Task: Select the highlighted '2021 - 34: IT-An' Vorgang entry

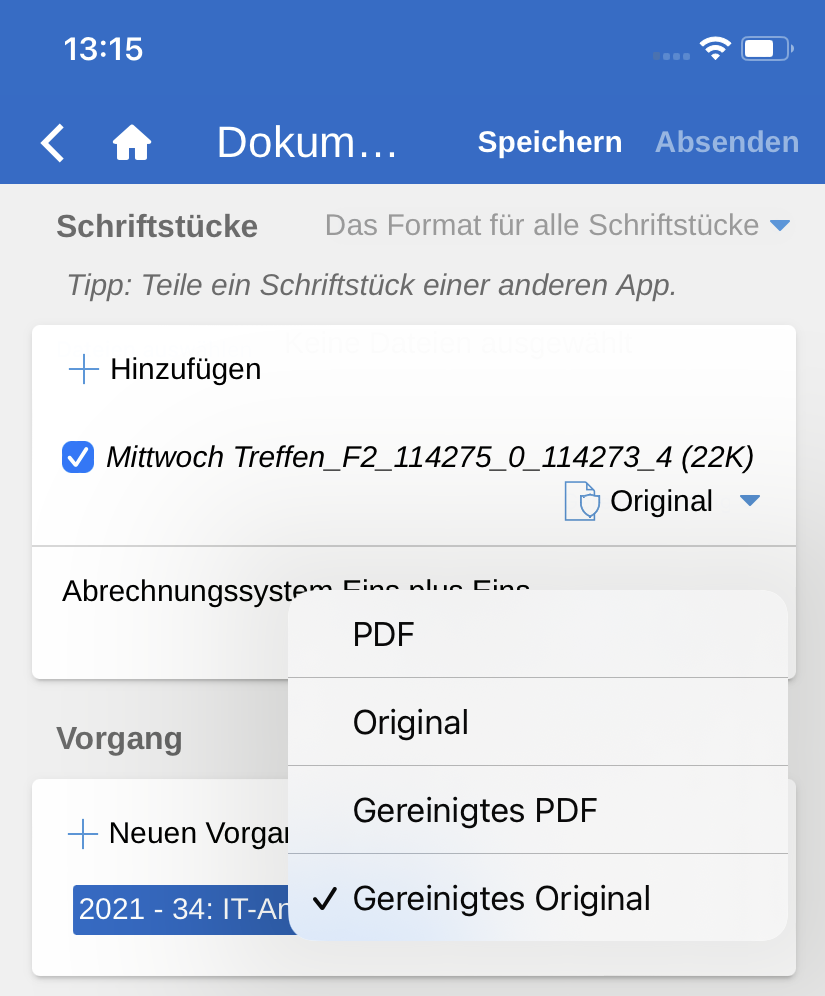Action: coord(180,908)
